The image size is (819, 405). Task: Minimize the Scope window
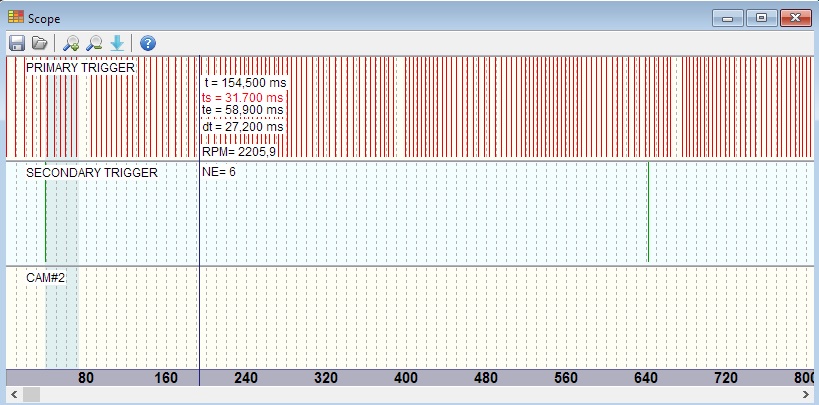pos(730,18)
